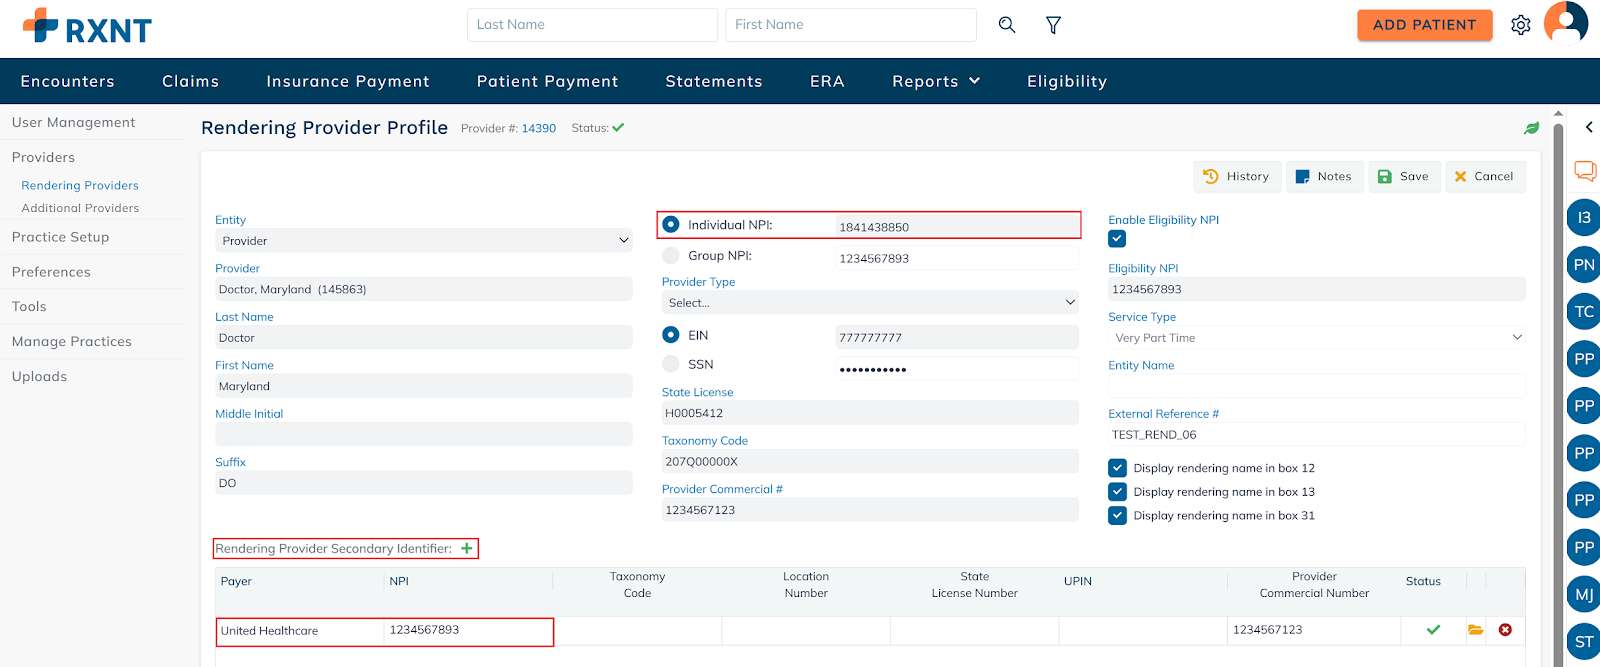Click the orange chat bubble icon
The image size is (1600, 667).
tap(1584, 171)
